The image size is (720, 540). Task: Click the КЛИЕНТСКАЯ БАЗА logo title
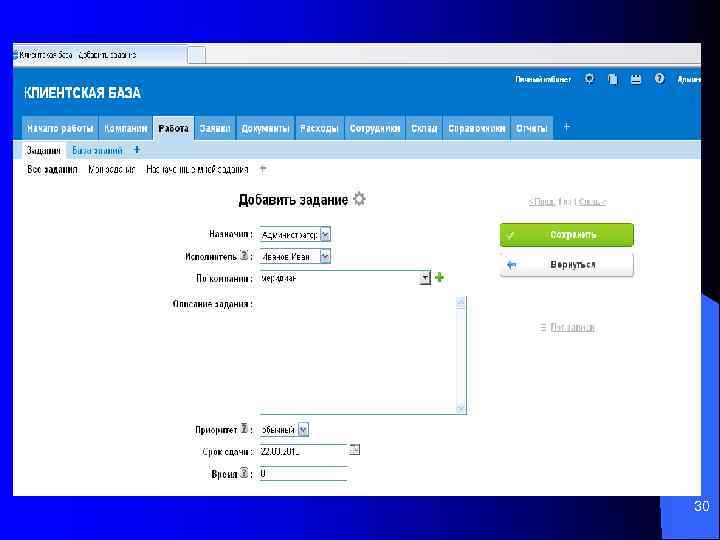coord(82,93)
